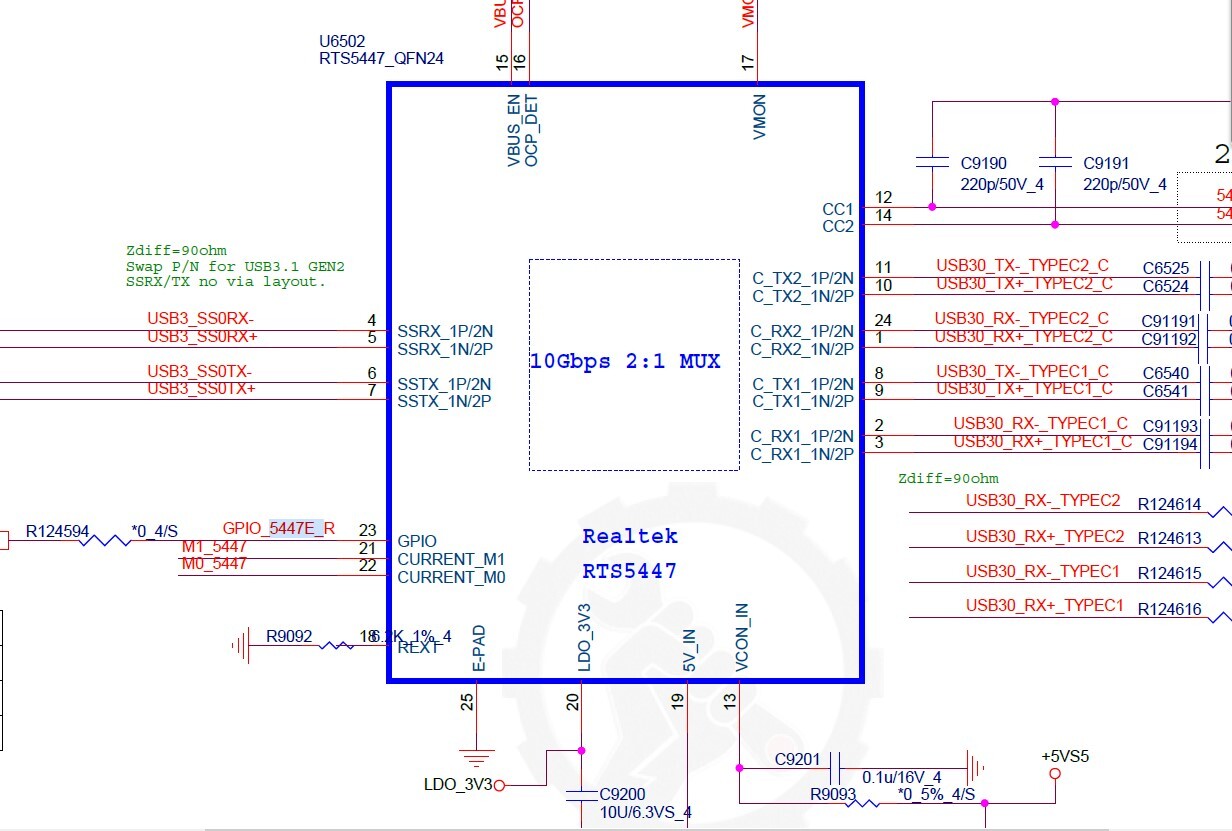Select the U6502 reference designator
1232x831 pixels.
pyautogui.click(x=342, y=42)
